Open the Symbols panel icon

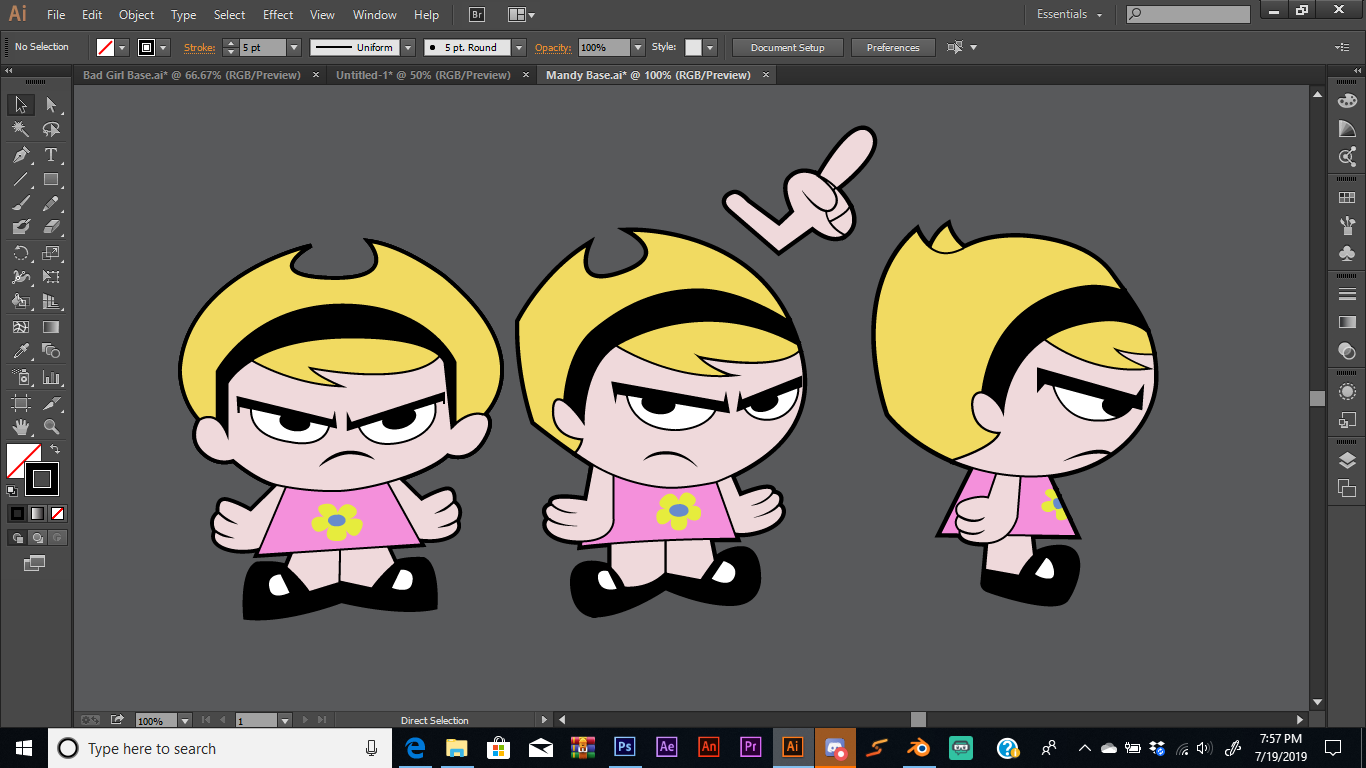[x=1347, y=254]
